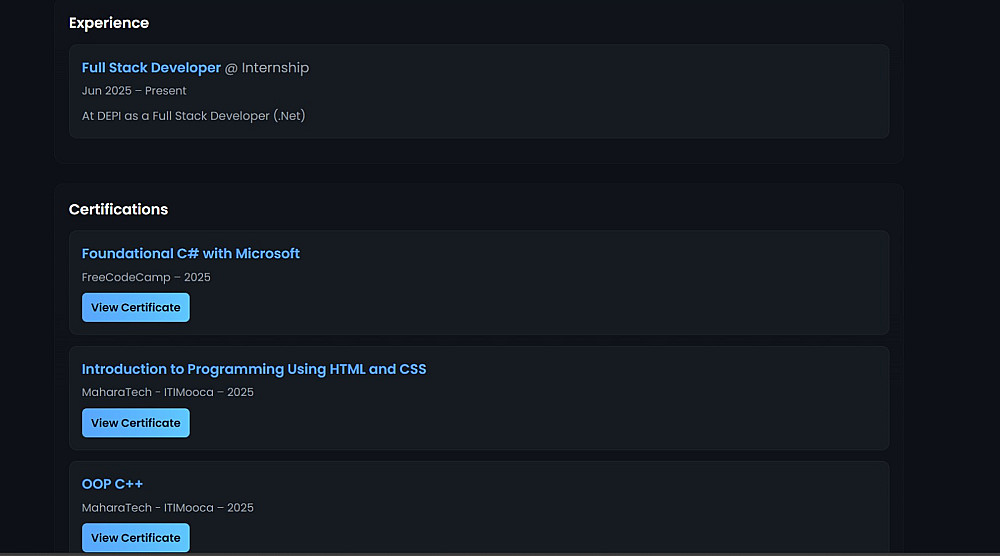Click the Experience section heading
The width and height of the screenshot is (1000, 556).
(109, 23)
